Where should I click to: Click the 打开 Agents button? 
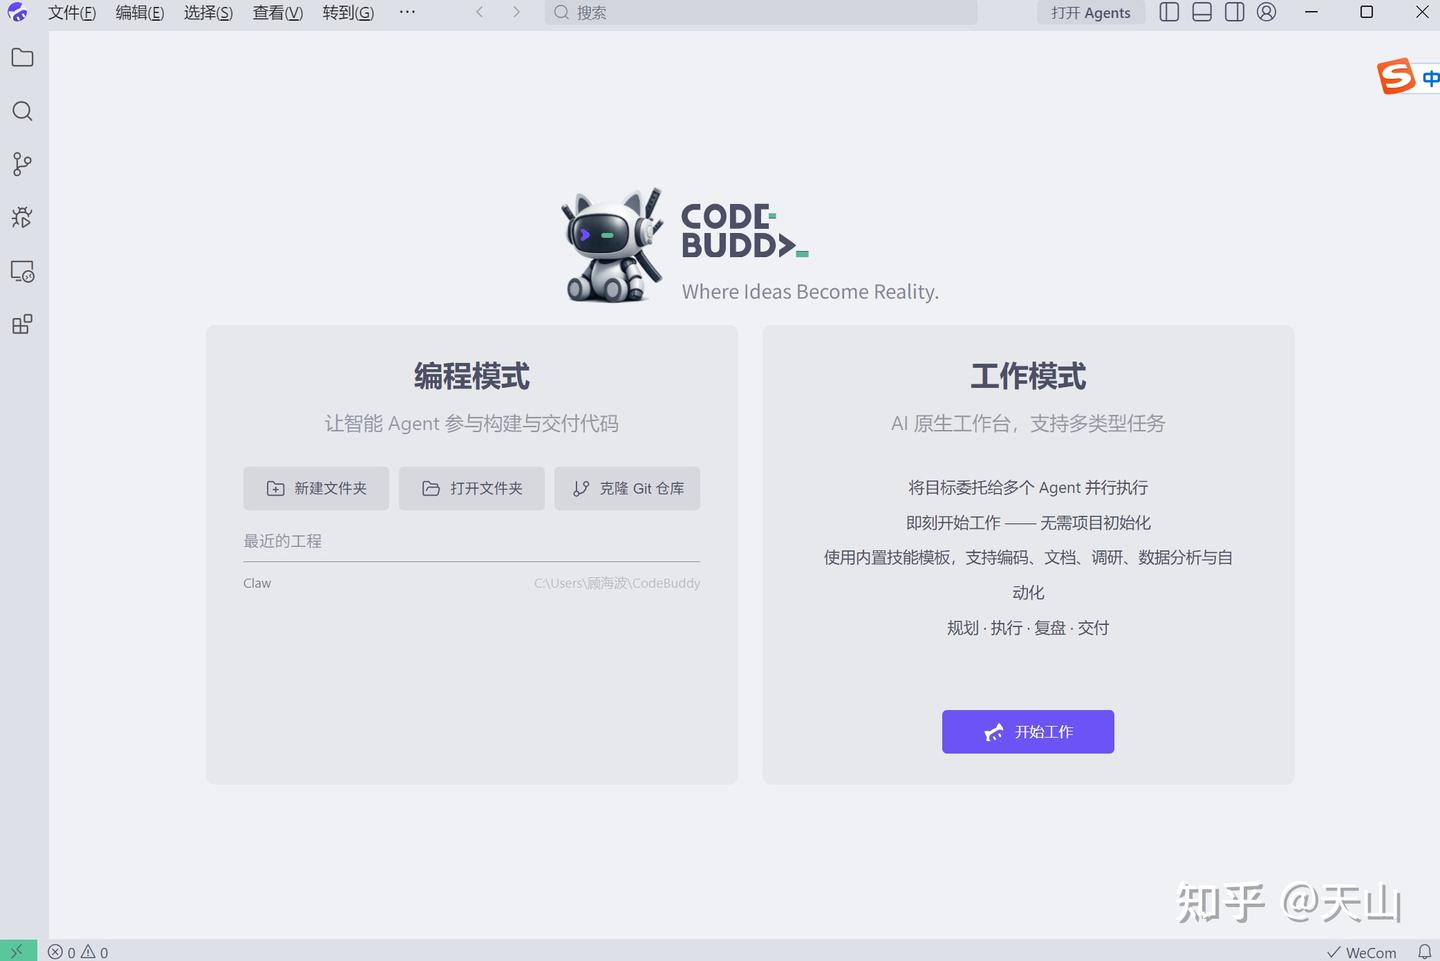[1091, 12]
